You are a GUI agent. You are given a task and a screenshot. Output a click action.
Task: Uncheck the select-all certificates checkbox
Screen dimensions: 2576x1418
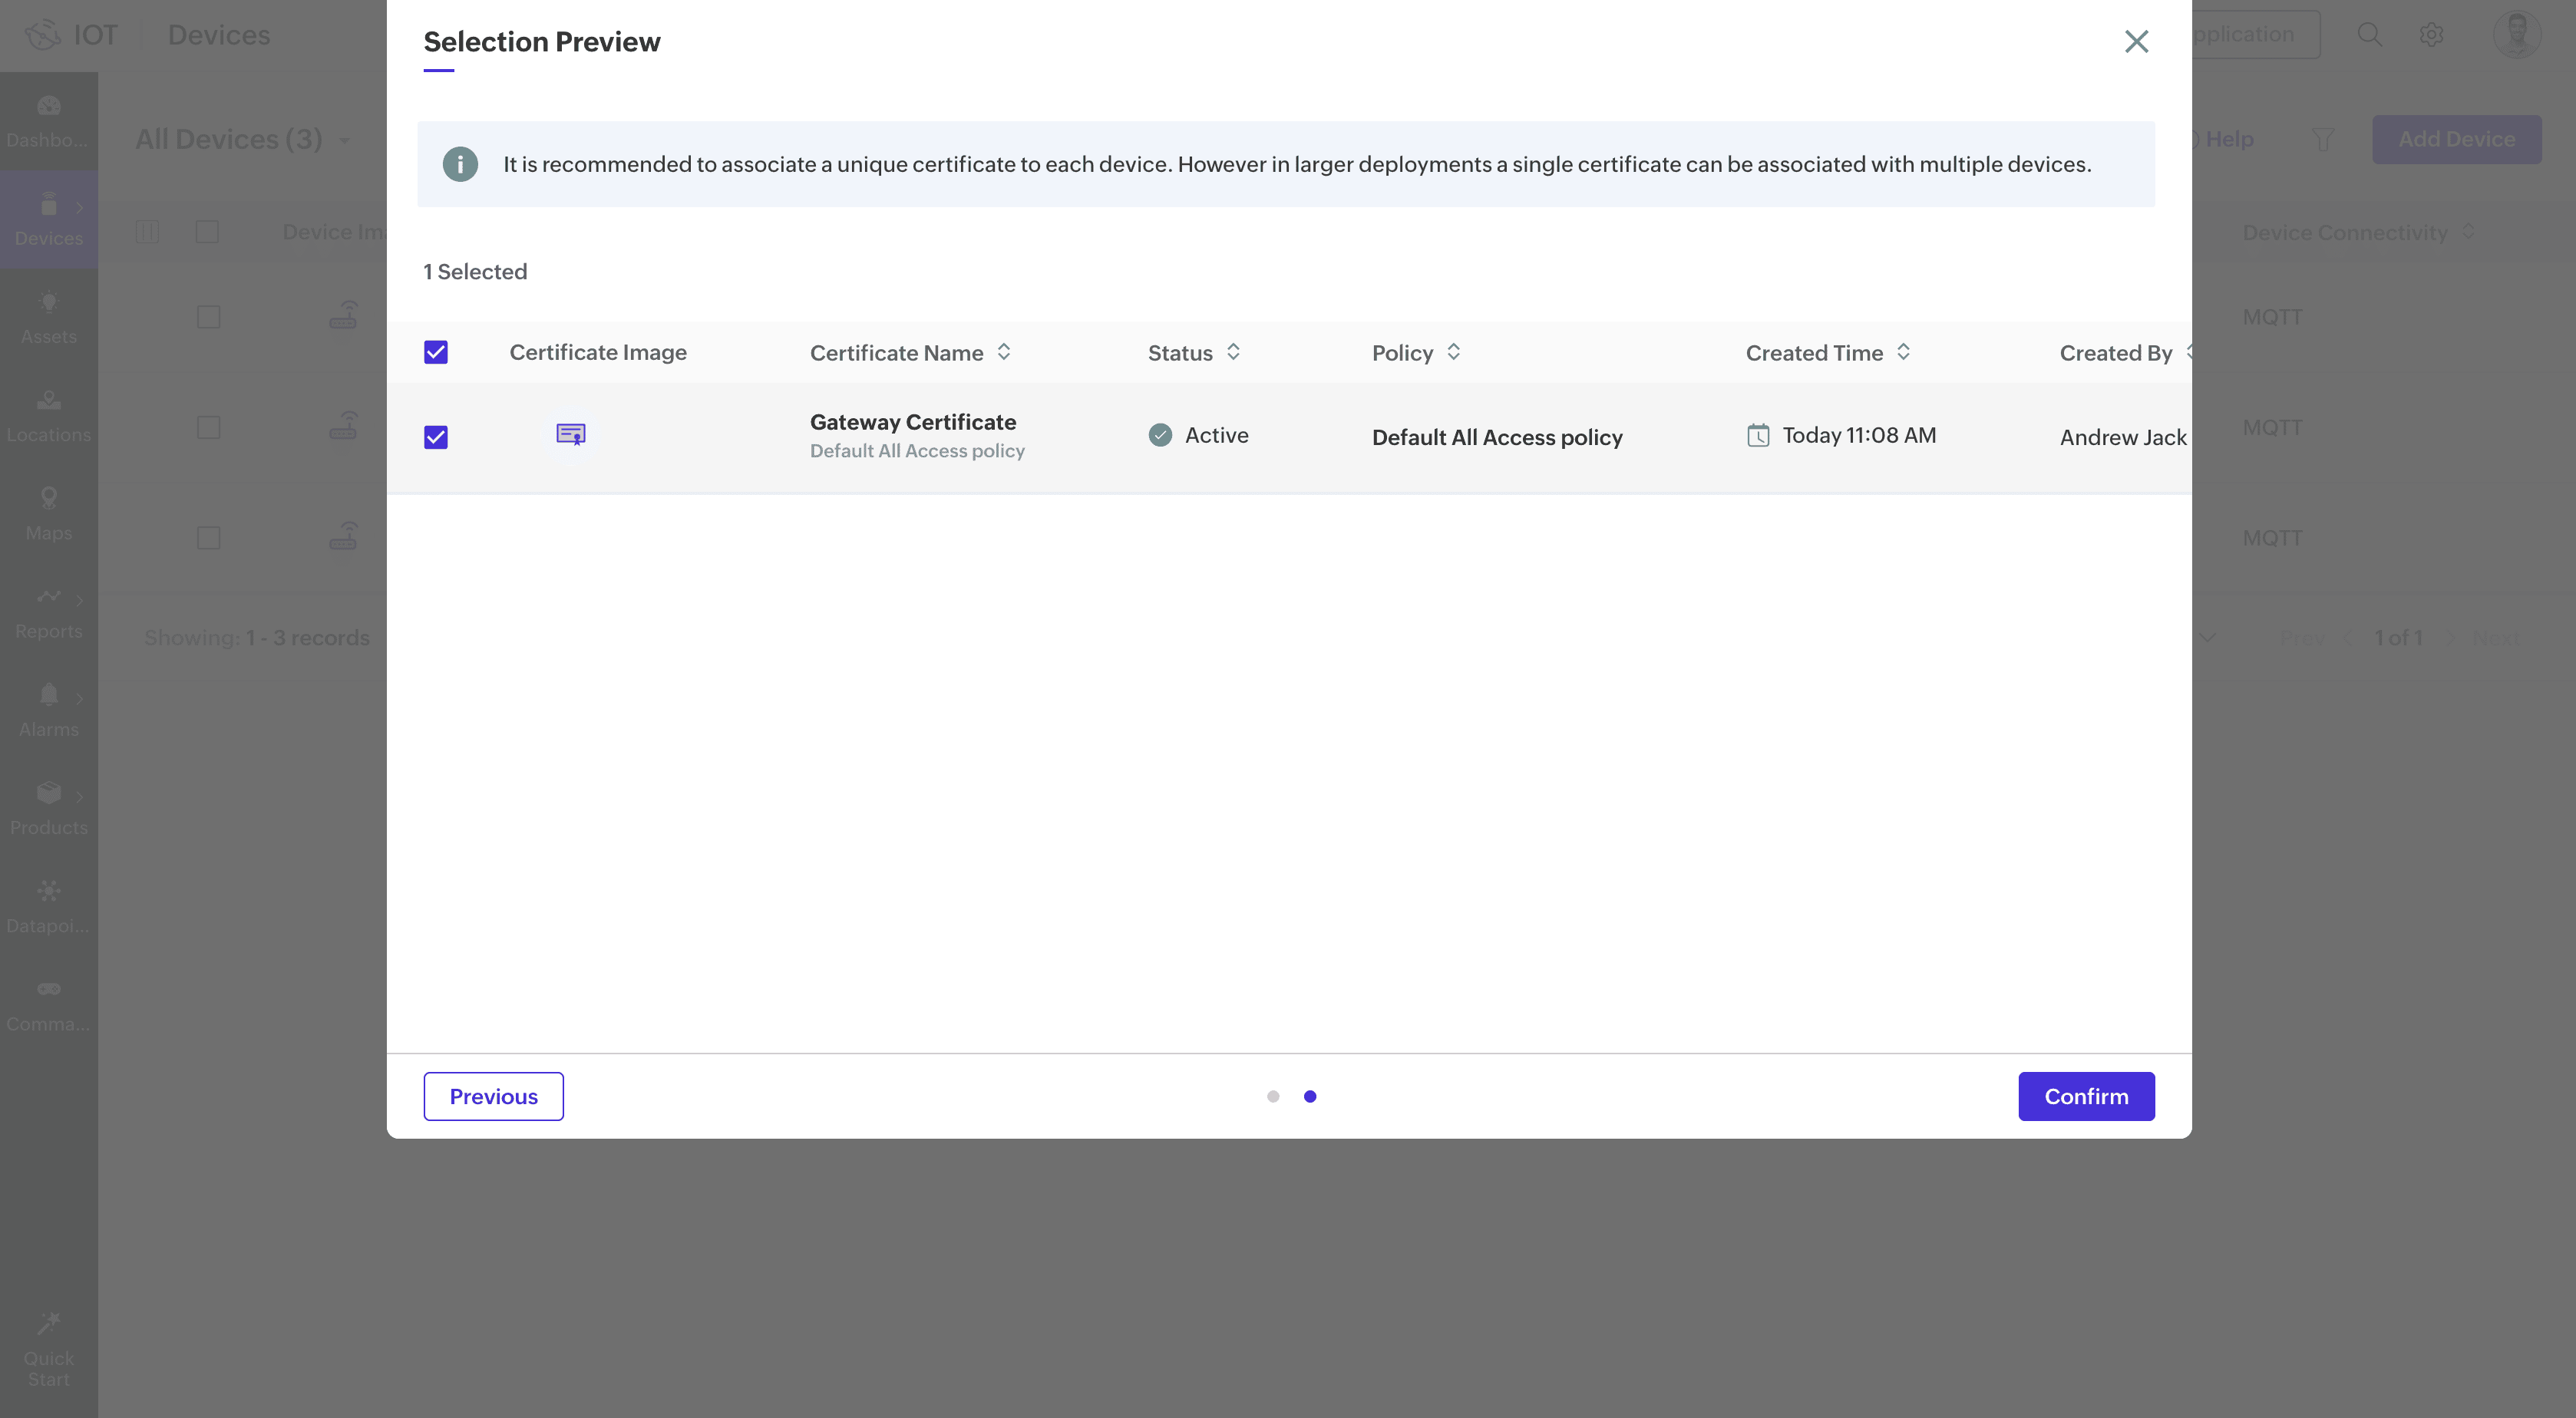tap(436, 352)
